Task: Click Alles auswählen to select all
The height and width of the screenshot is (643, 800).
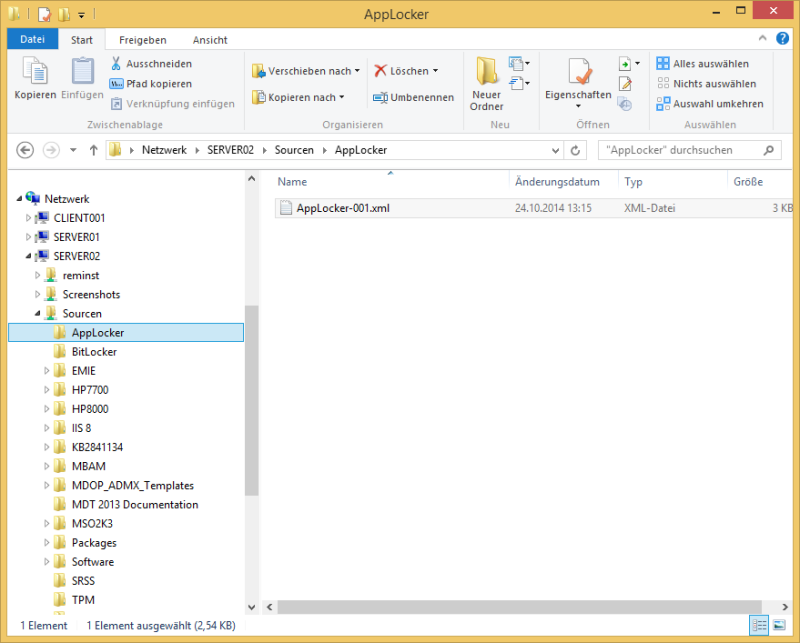Action: tap(708, 63)
